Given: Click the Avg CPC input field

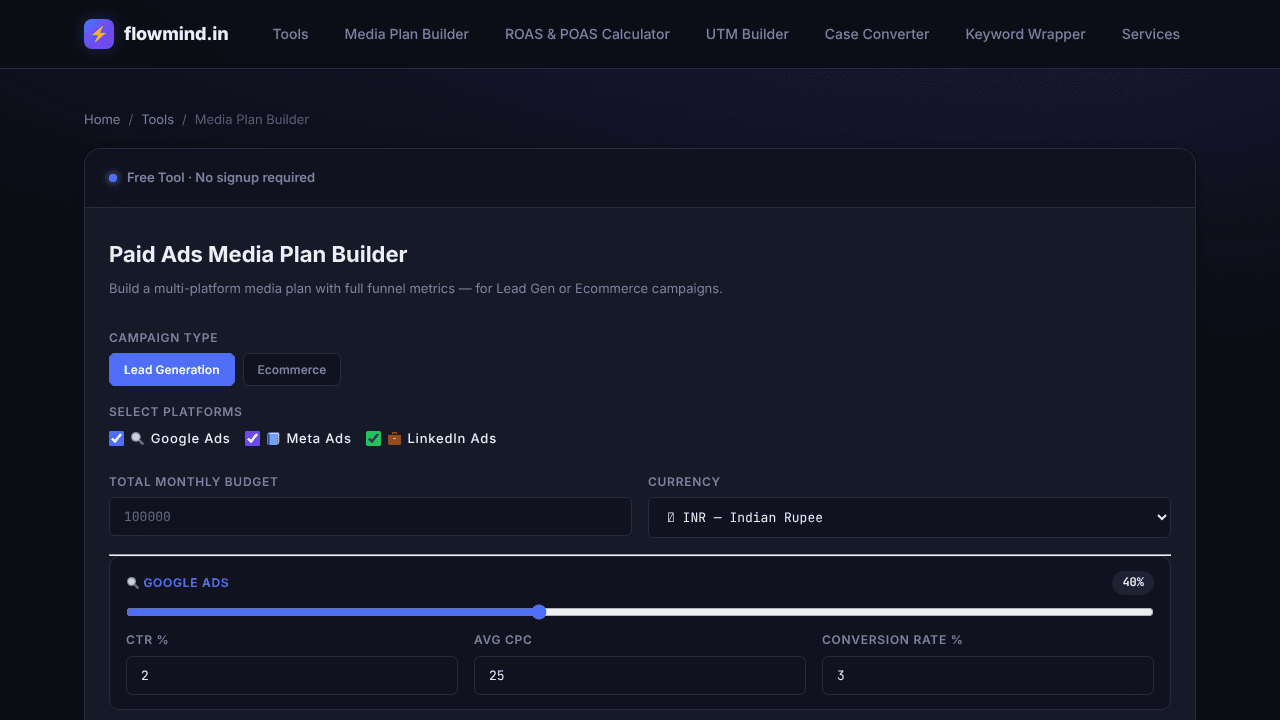Looking at the screenshot, I should [x=640, y=675].
